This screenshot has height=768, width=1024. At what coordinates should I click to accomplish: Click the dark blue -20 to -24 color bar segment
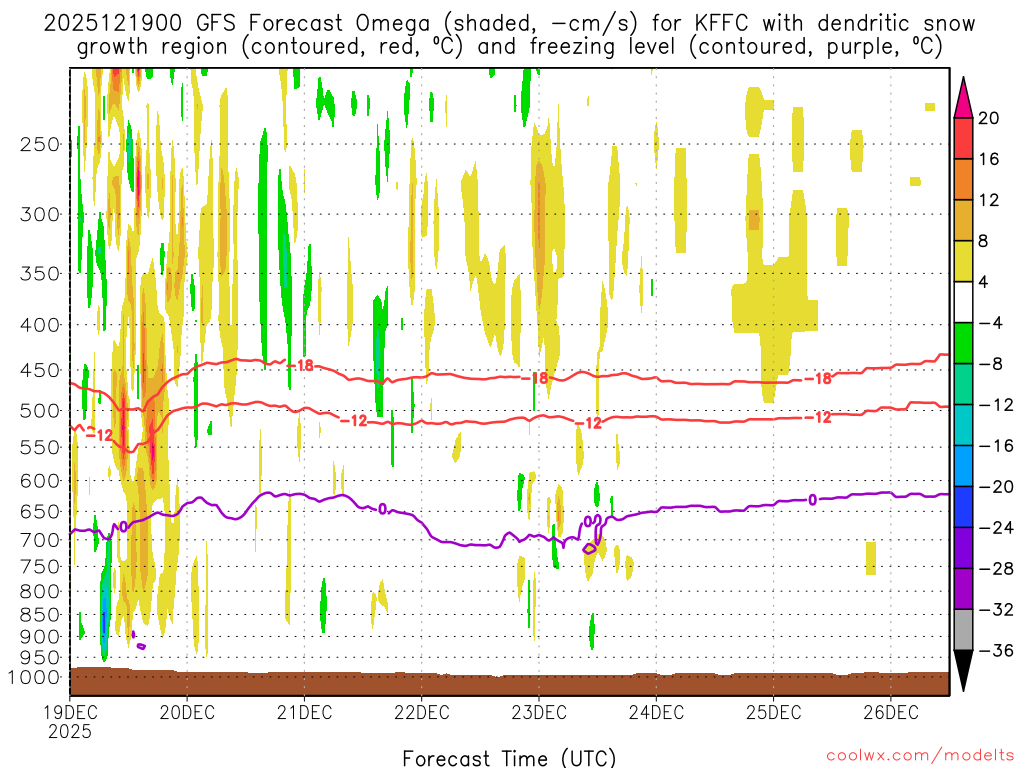point(963,507)
